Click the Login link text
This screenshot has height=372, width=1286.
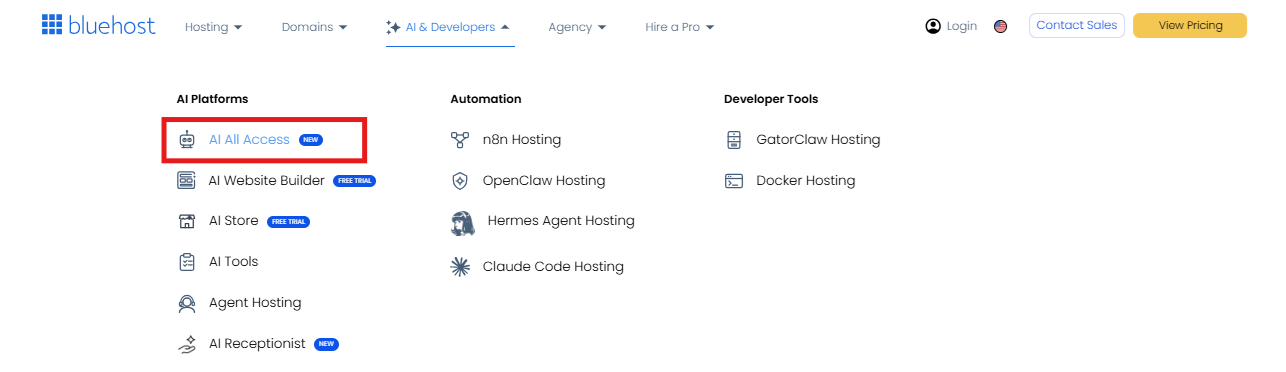[x=961, y=27]
